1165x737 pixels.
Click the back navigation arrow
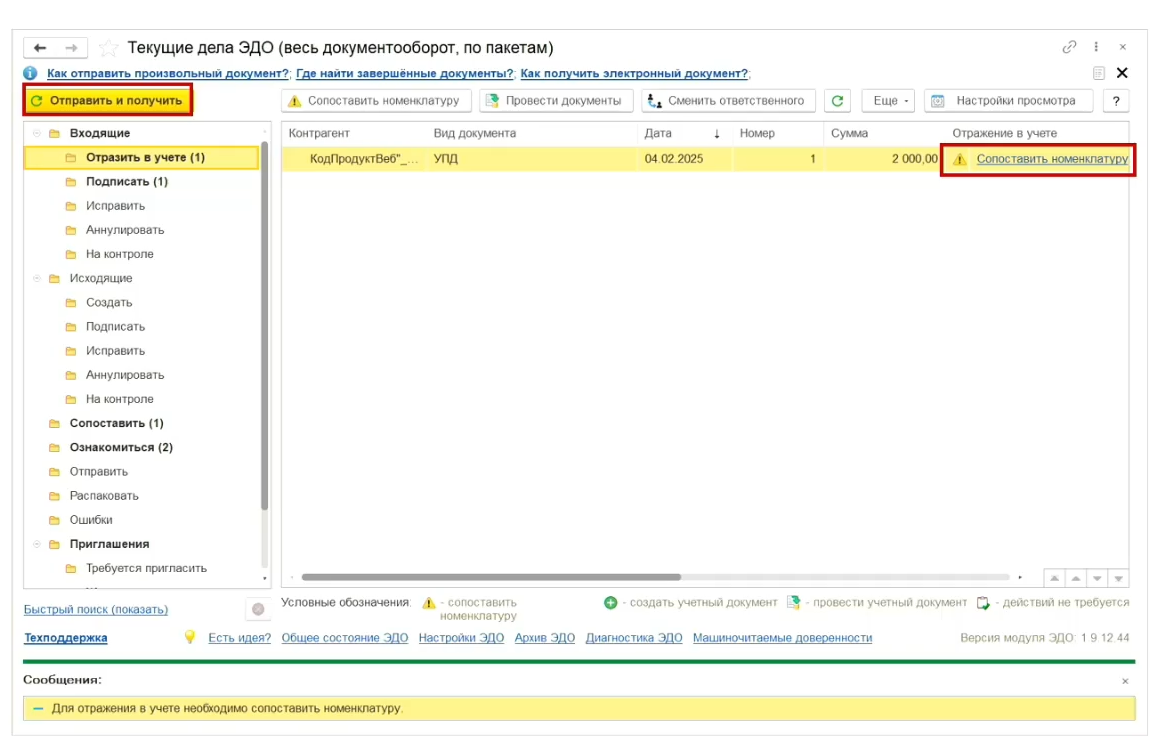coord(41,48)
